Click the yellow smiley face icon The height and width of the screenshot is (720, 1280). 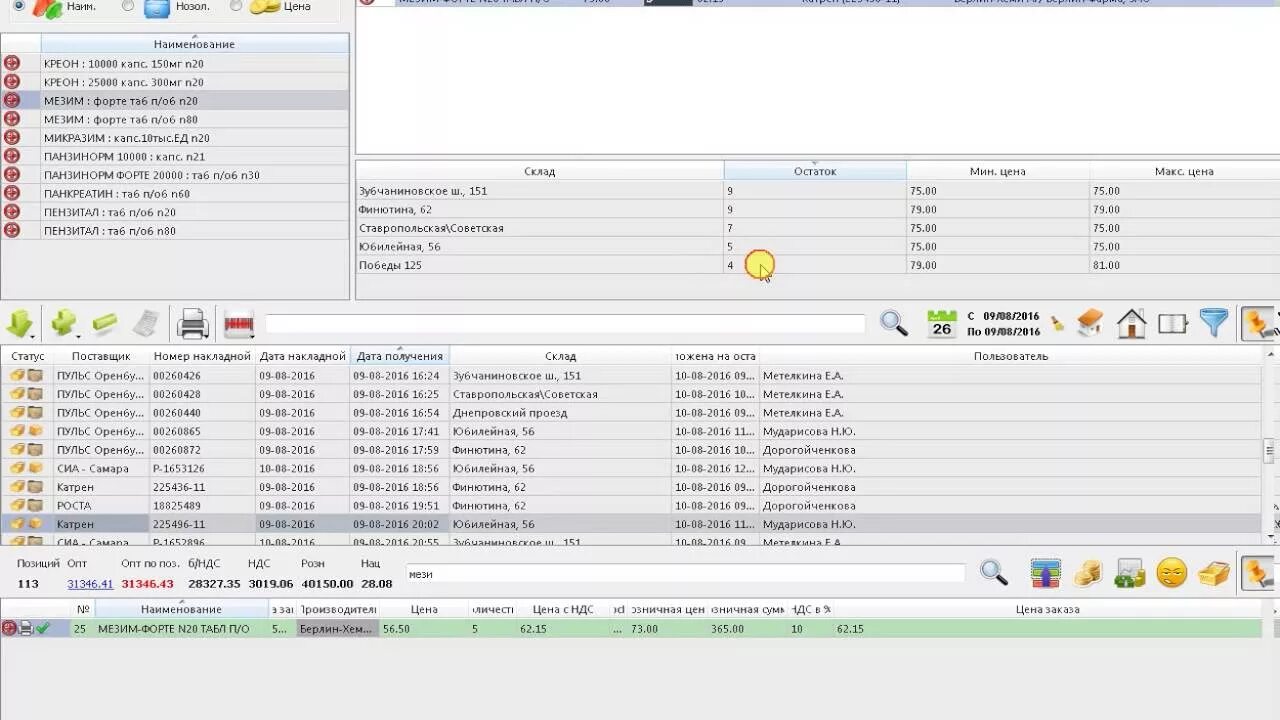coord(1172,573)
